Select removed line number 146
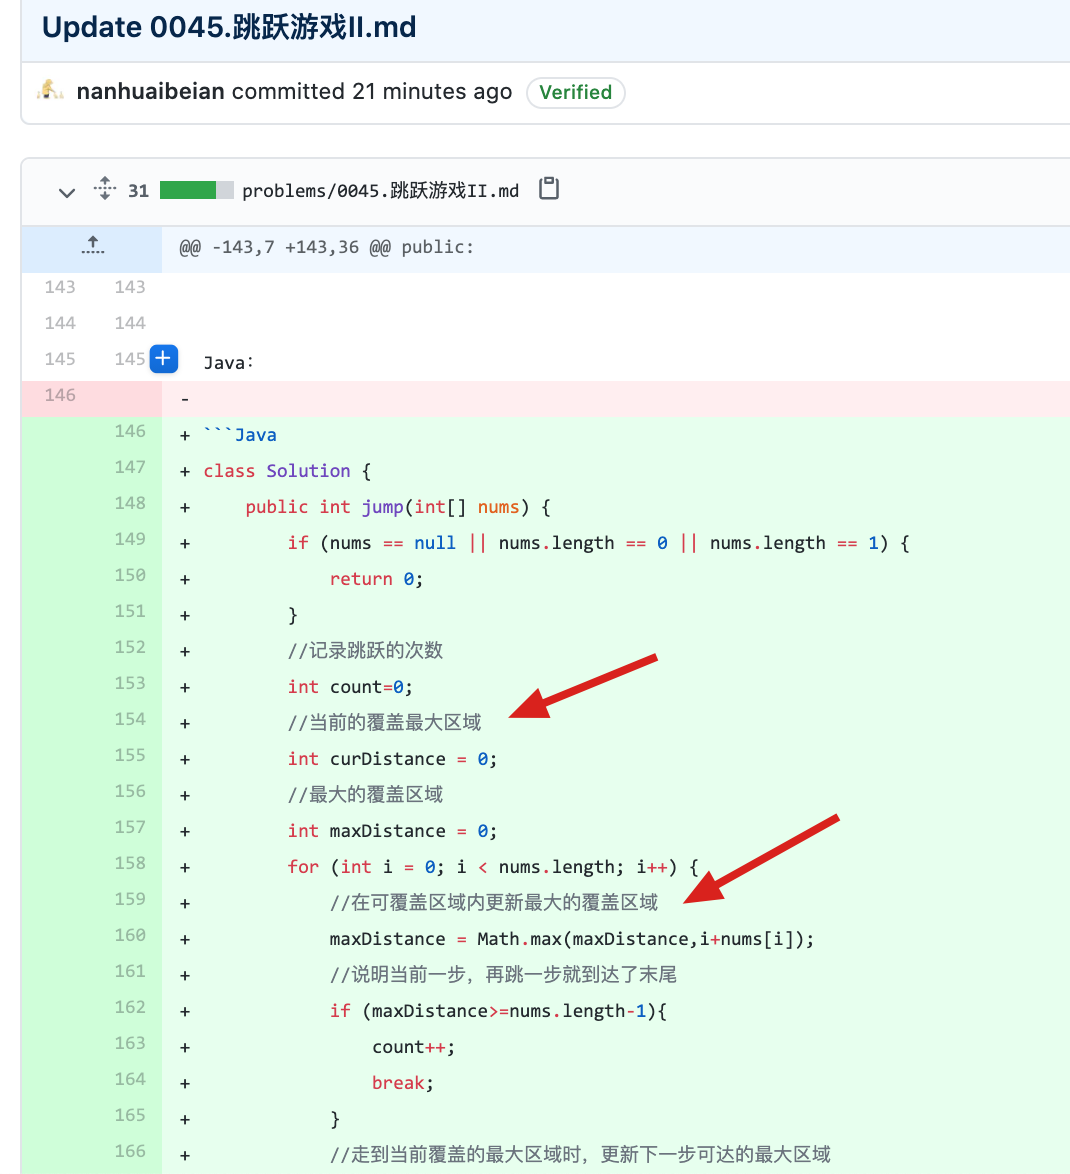 (x=60, y=395)
